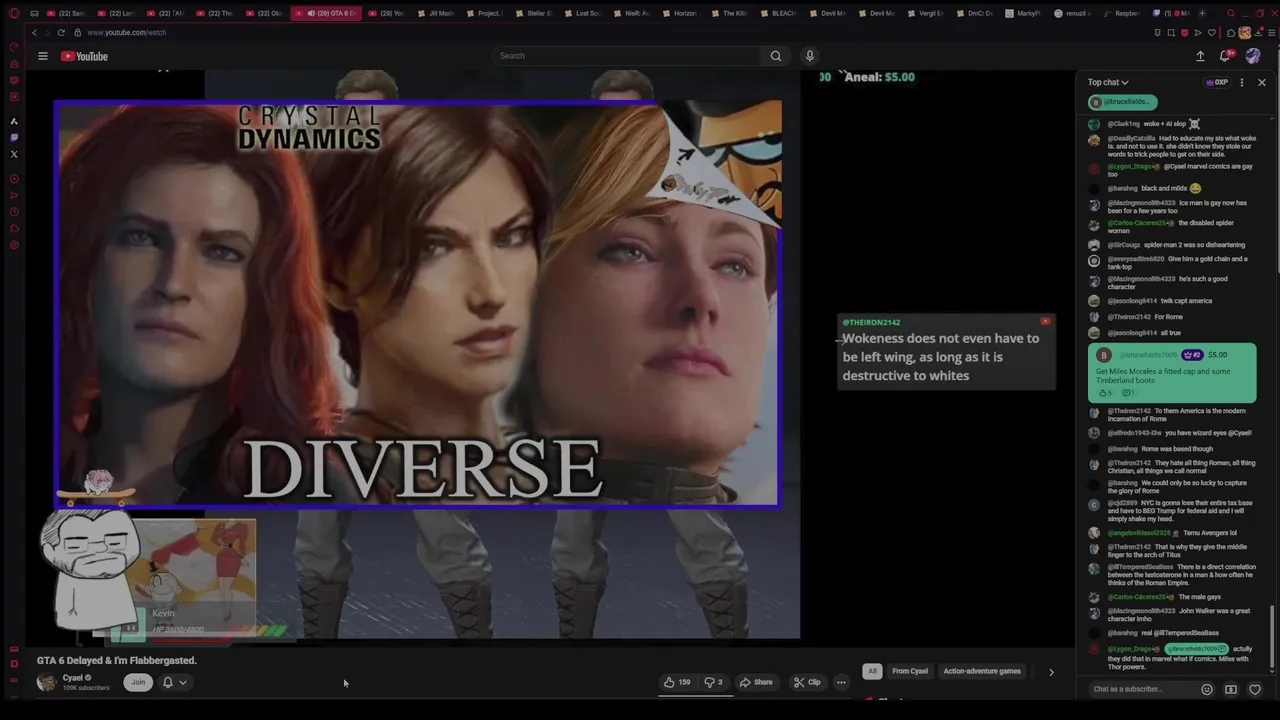Click the video title GTA 6 Delayed
This screenshot has width=1280, height=720.
pyautogui.click(x=117, y=660)
